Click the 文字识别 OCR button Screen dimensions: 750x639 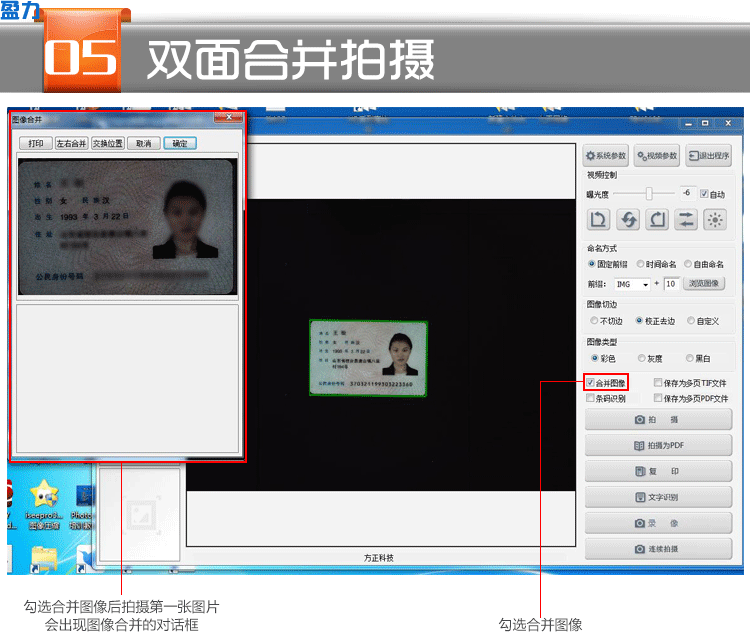(658, 497)
